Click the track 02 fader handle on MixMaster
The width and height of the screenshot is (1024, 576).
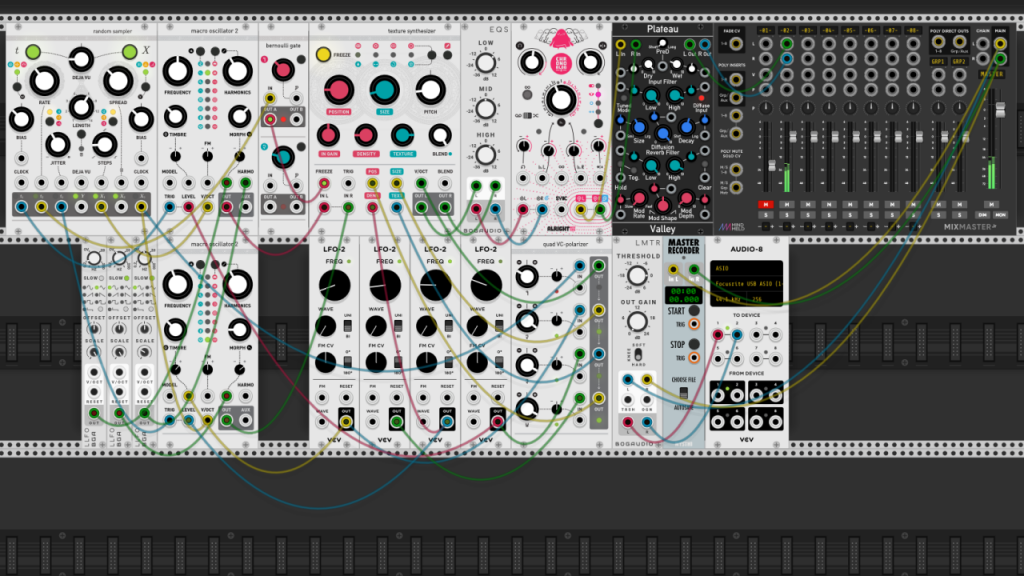tap(793, 136)
